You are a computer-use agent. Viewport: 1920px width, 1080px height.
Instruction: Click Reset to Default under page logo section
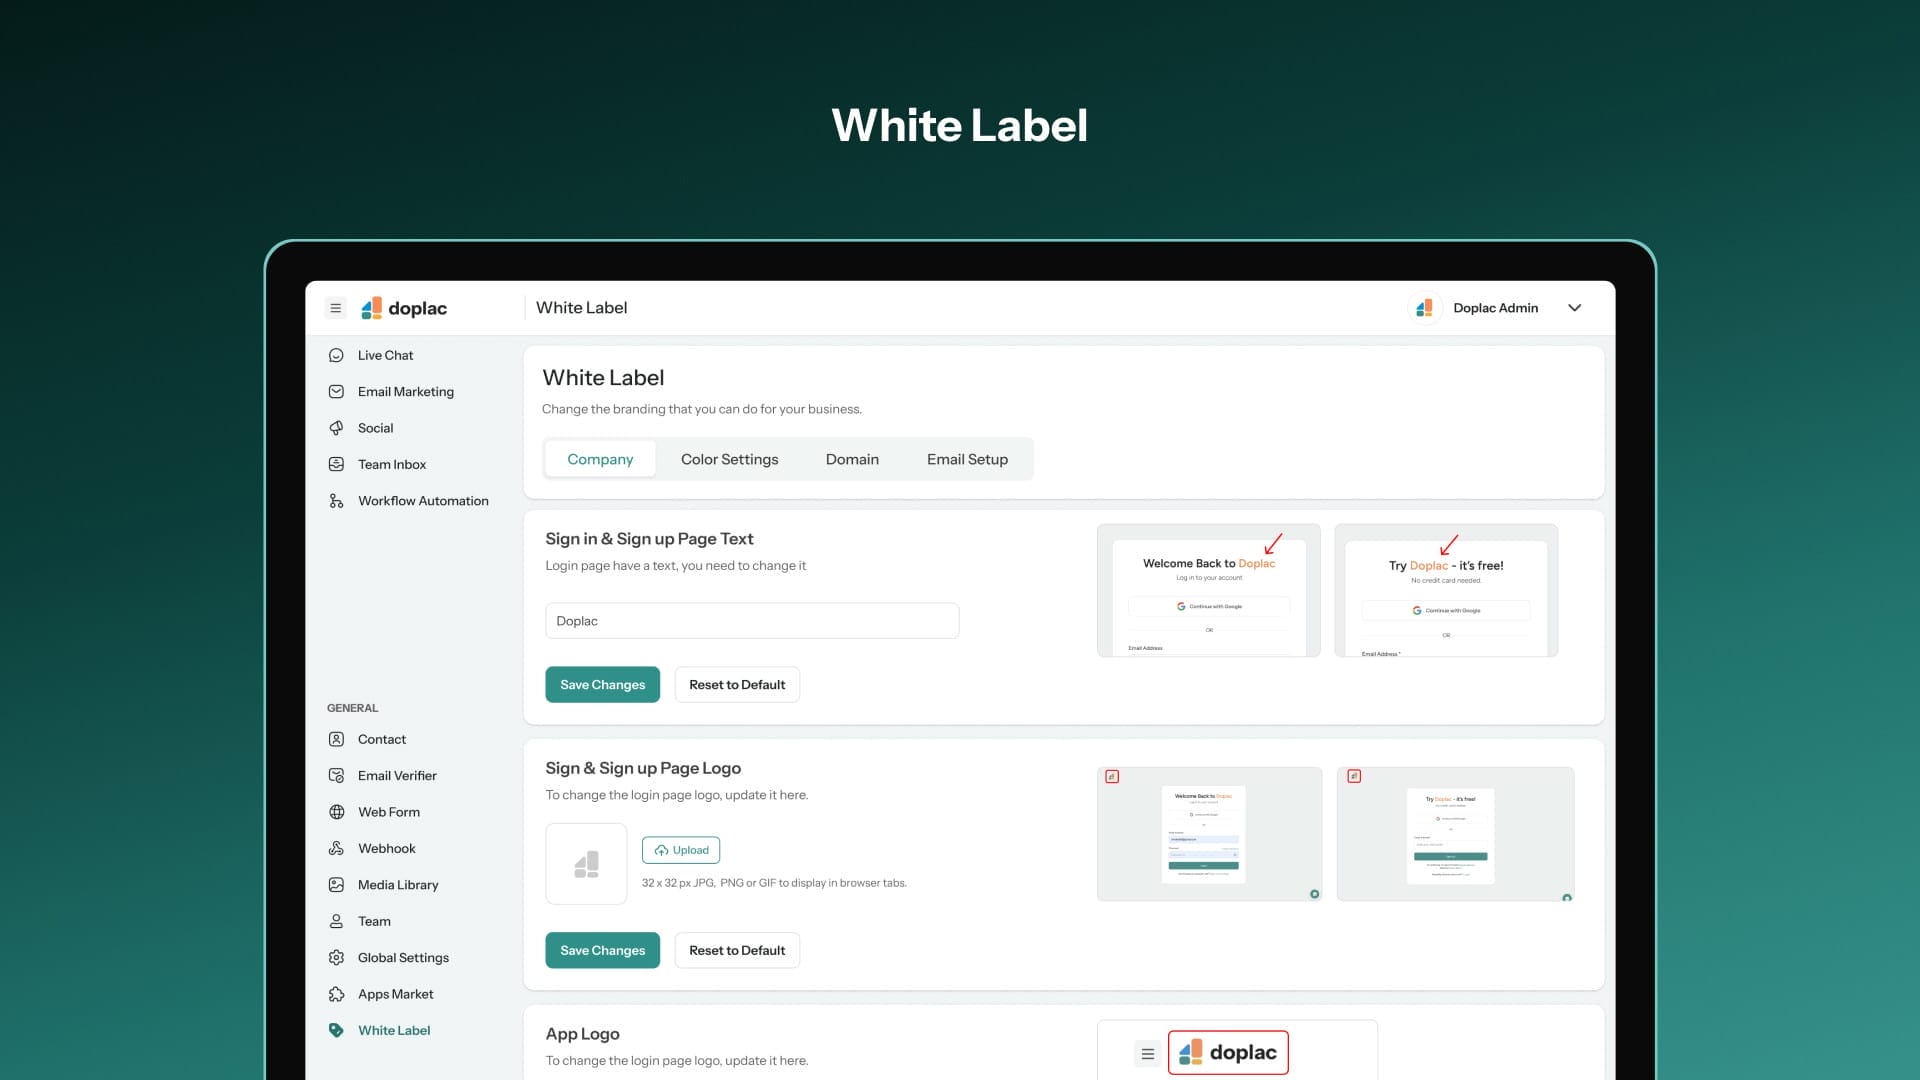pos(737,951)
